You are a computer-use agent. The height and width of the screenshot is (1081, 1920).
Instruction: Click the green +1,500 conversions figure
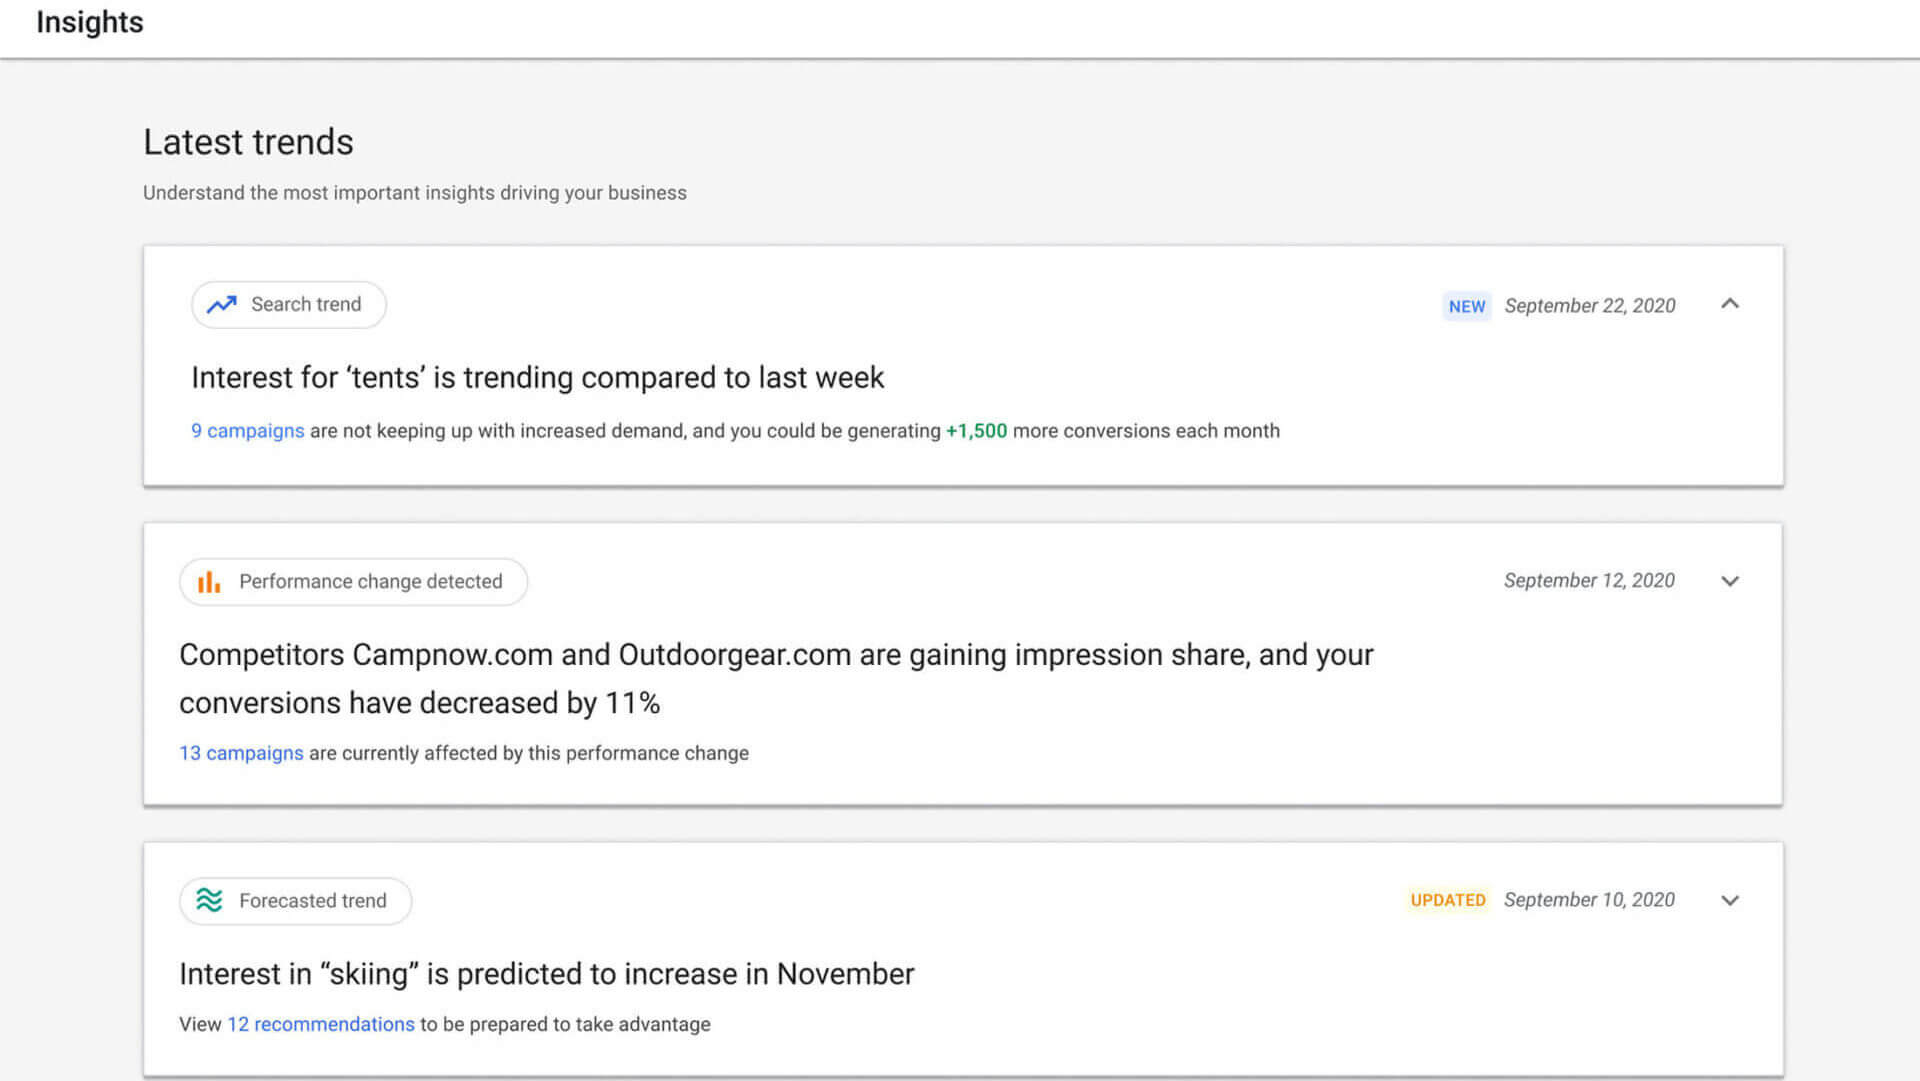976,431
